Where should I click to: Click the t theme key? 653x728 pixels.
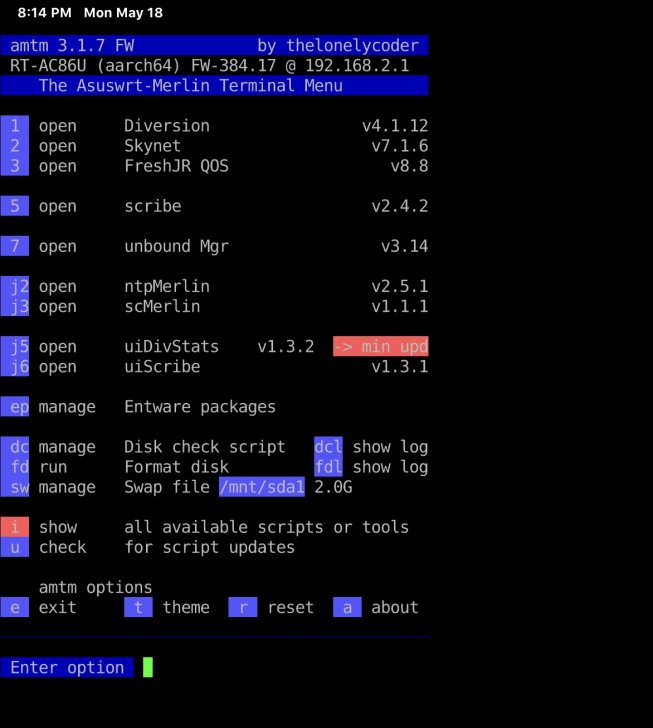tap(138, 607)
